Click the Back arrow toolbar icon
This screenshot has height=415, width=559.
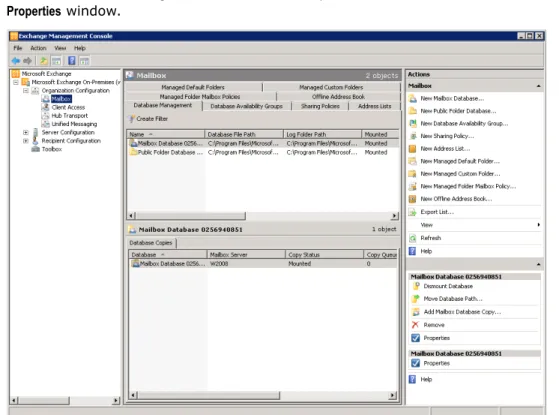click(x=16, y=61)
